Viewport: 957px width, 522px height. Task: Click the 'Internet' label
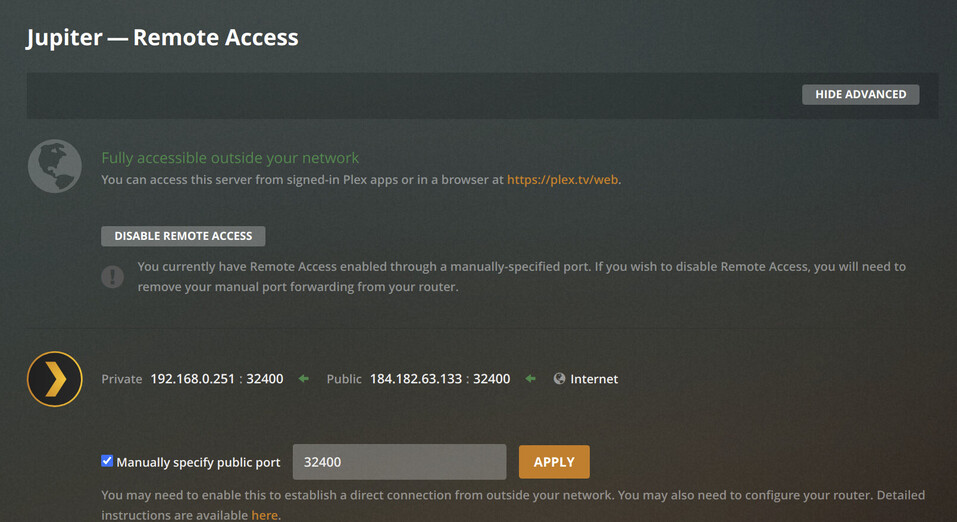click(x=594, y=379)
